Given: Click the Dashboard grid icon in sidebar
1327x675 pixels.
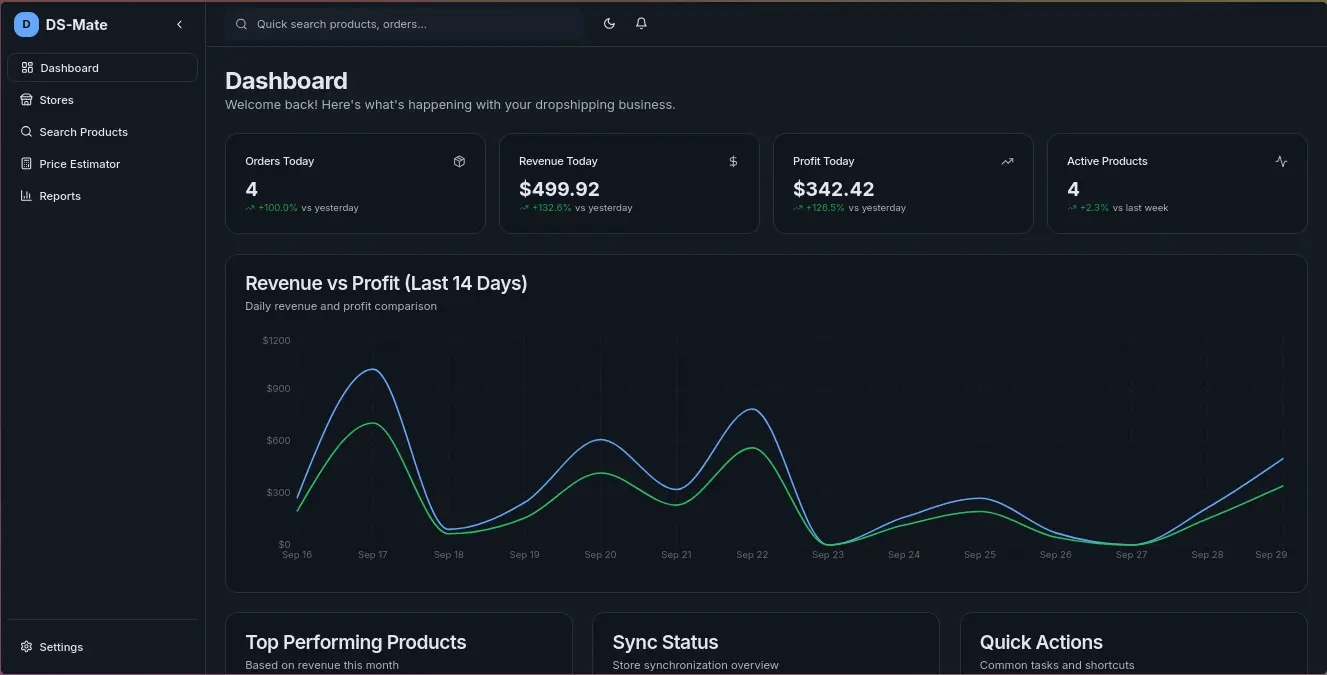Looking at the screenshot, I should (26, 67).
